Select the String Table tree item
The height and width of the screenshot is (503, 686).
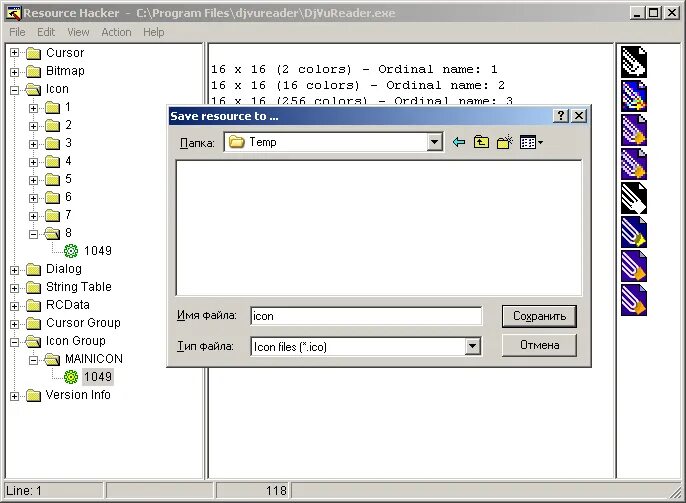click(79, 287)
